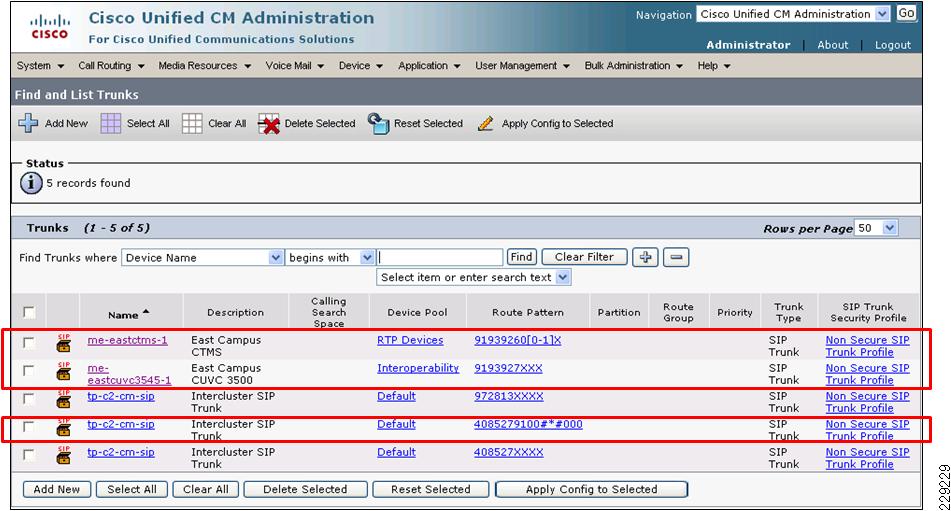Screen dimensions: 951x511
Task: Open the Voice Mail menu
Action: (294, 65)
